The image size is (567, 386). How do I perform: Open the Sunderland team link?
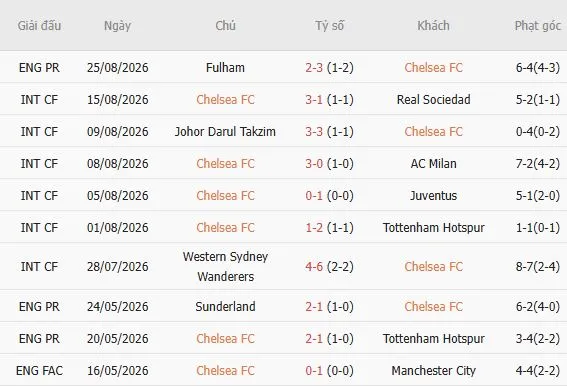pyautogui.click(x=225, y=307)
